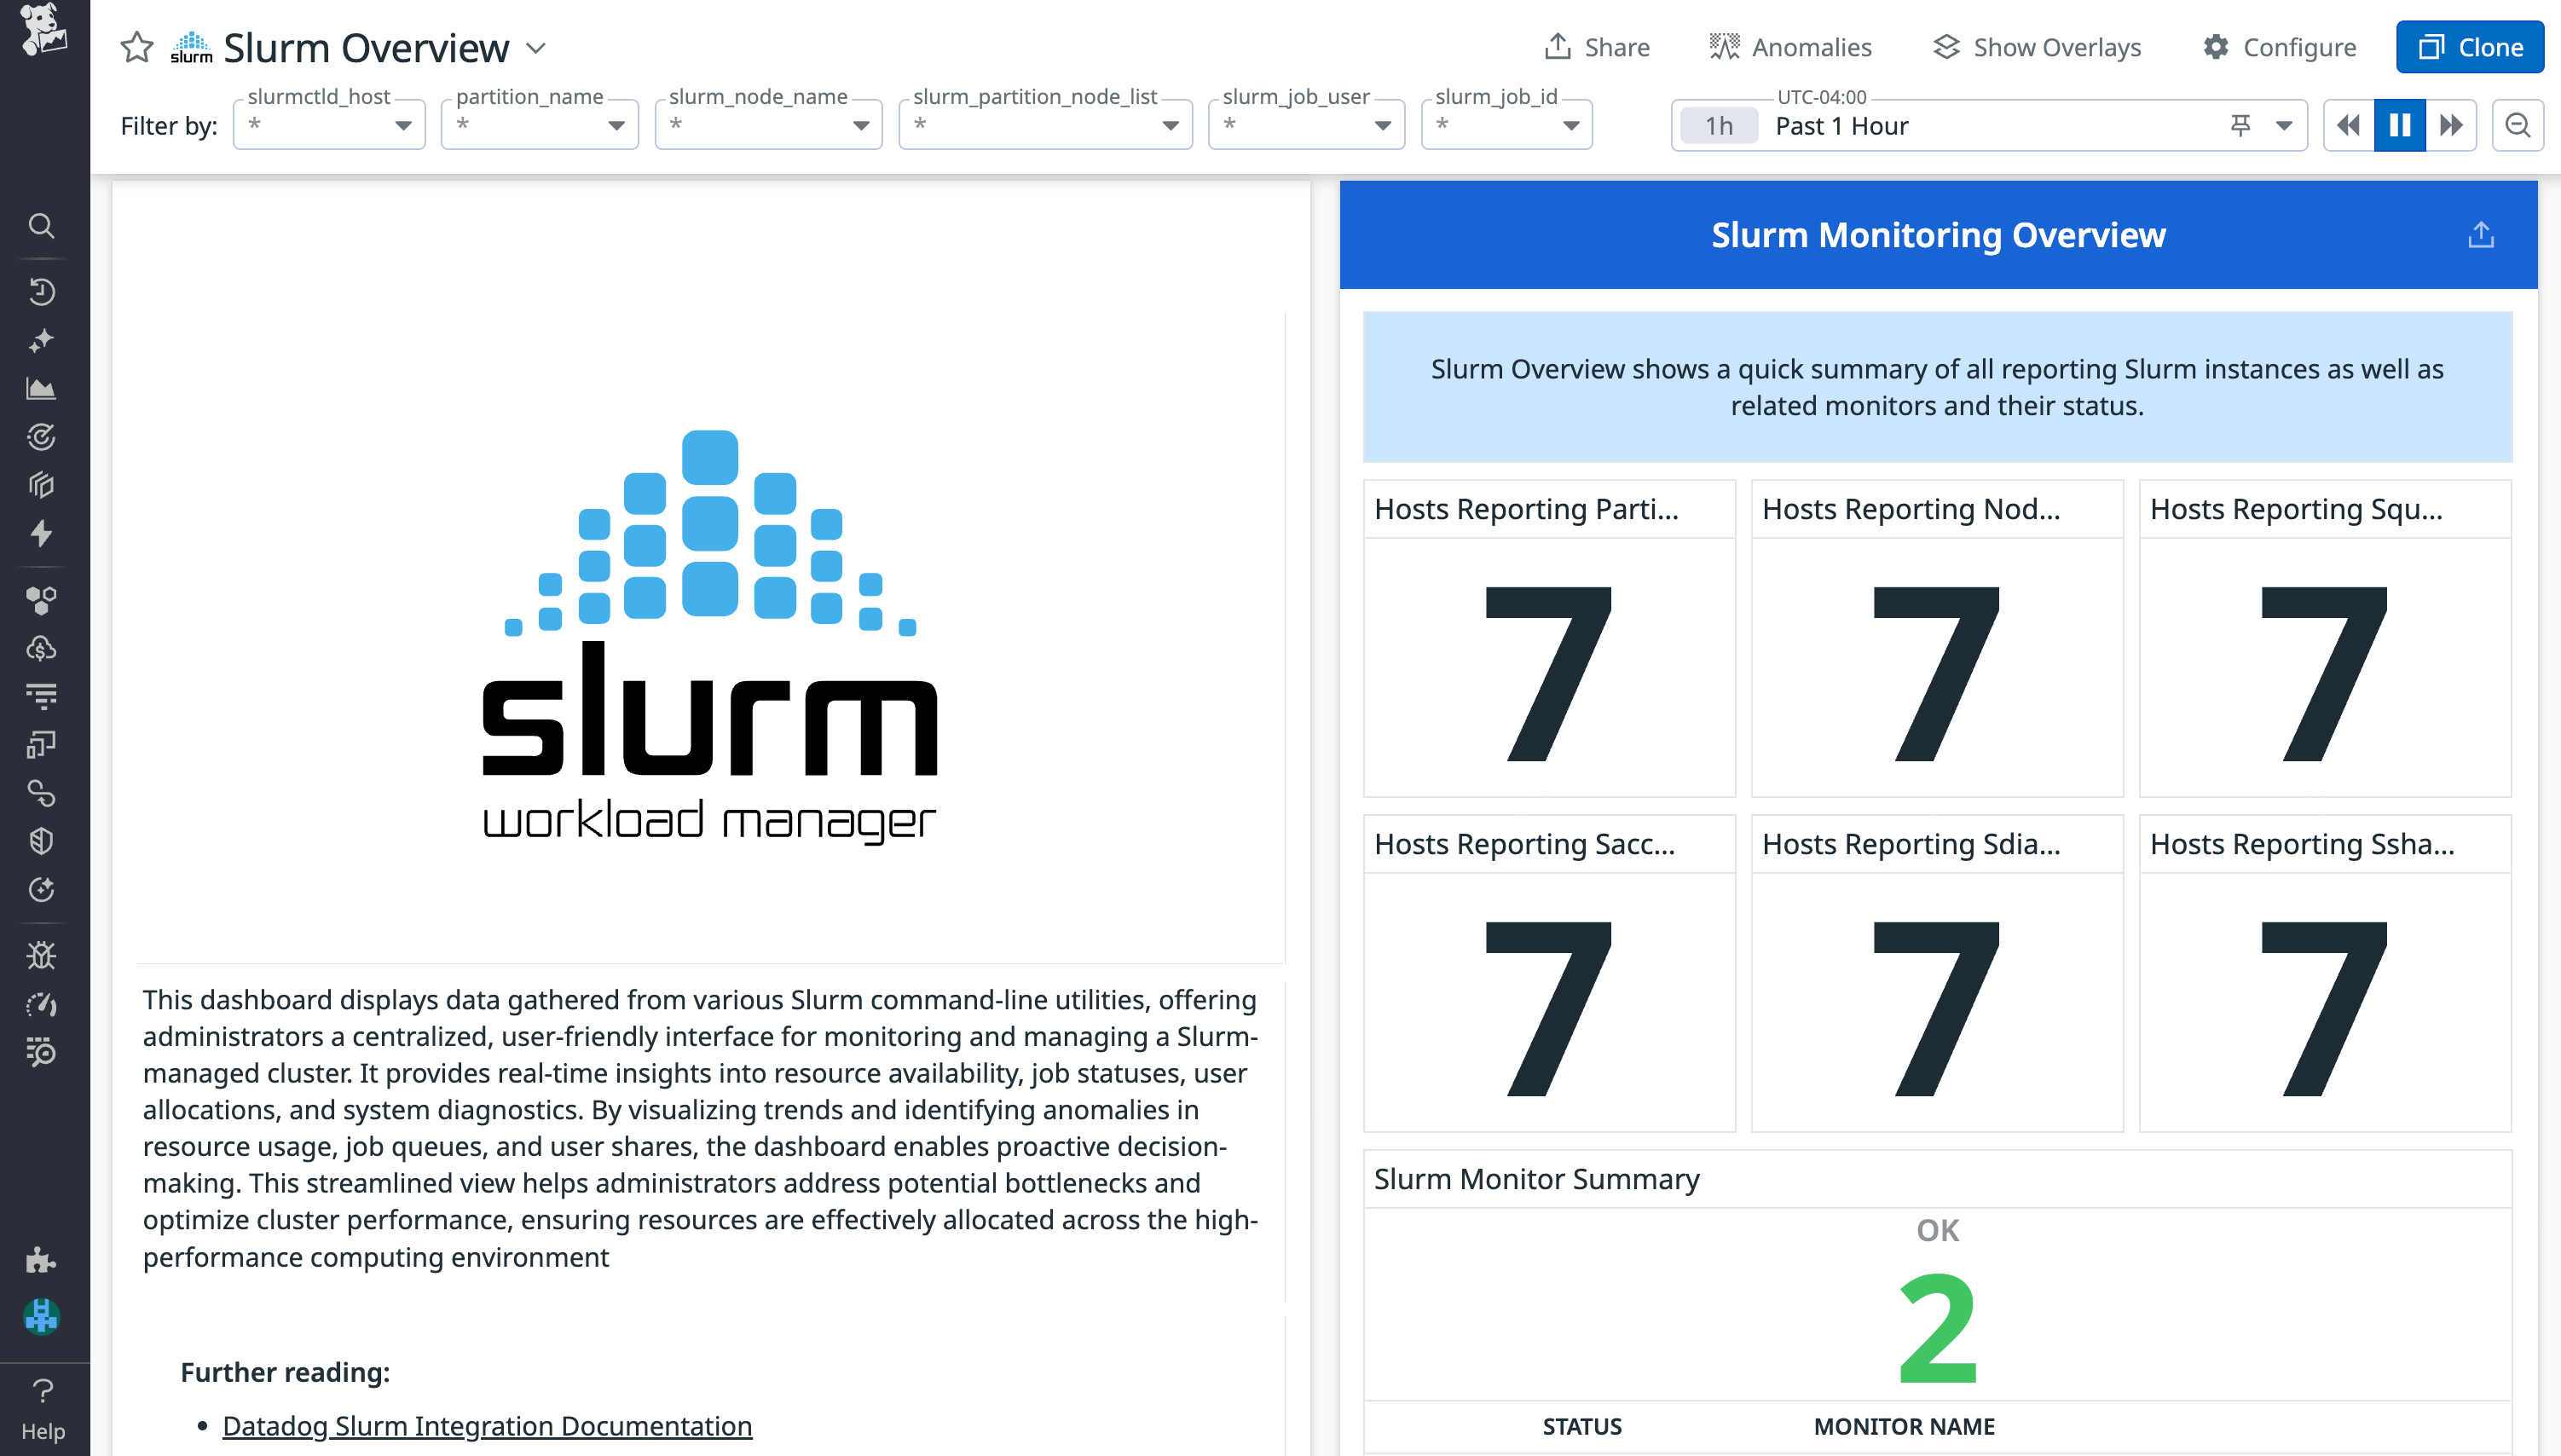2561x1456 pixels.
Task: Star the Slurm Overview dashboard
Action: pyautogui.click(x=136, y=46)
